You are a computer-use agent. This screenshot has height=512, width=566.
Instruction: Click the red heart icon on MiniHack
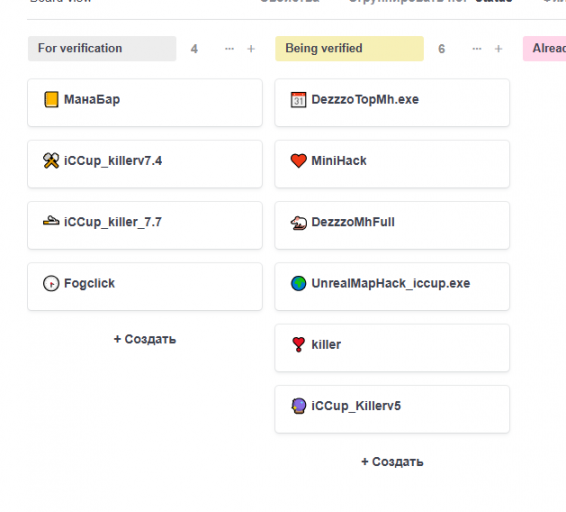(299, 161)
